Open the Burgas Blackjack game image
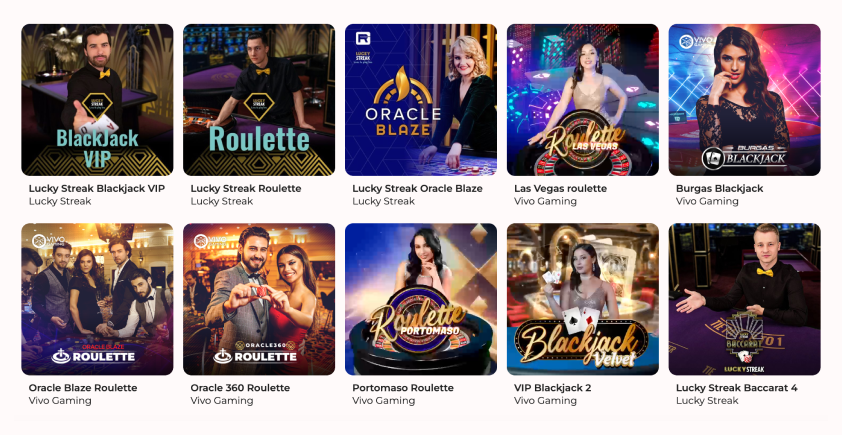The image size is (842, 435). coord(744,100)
